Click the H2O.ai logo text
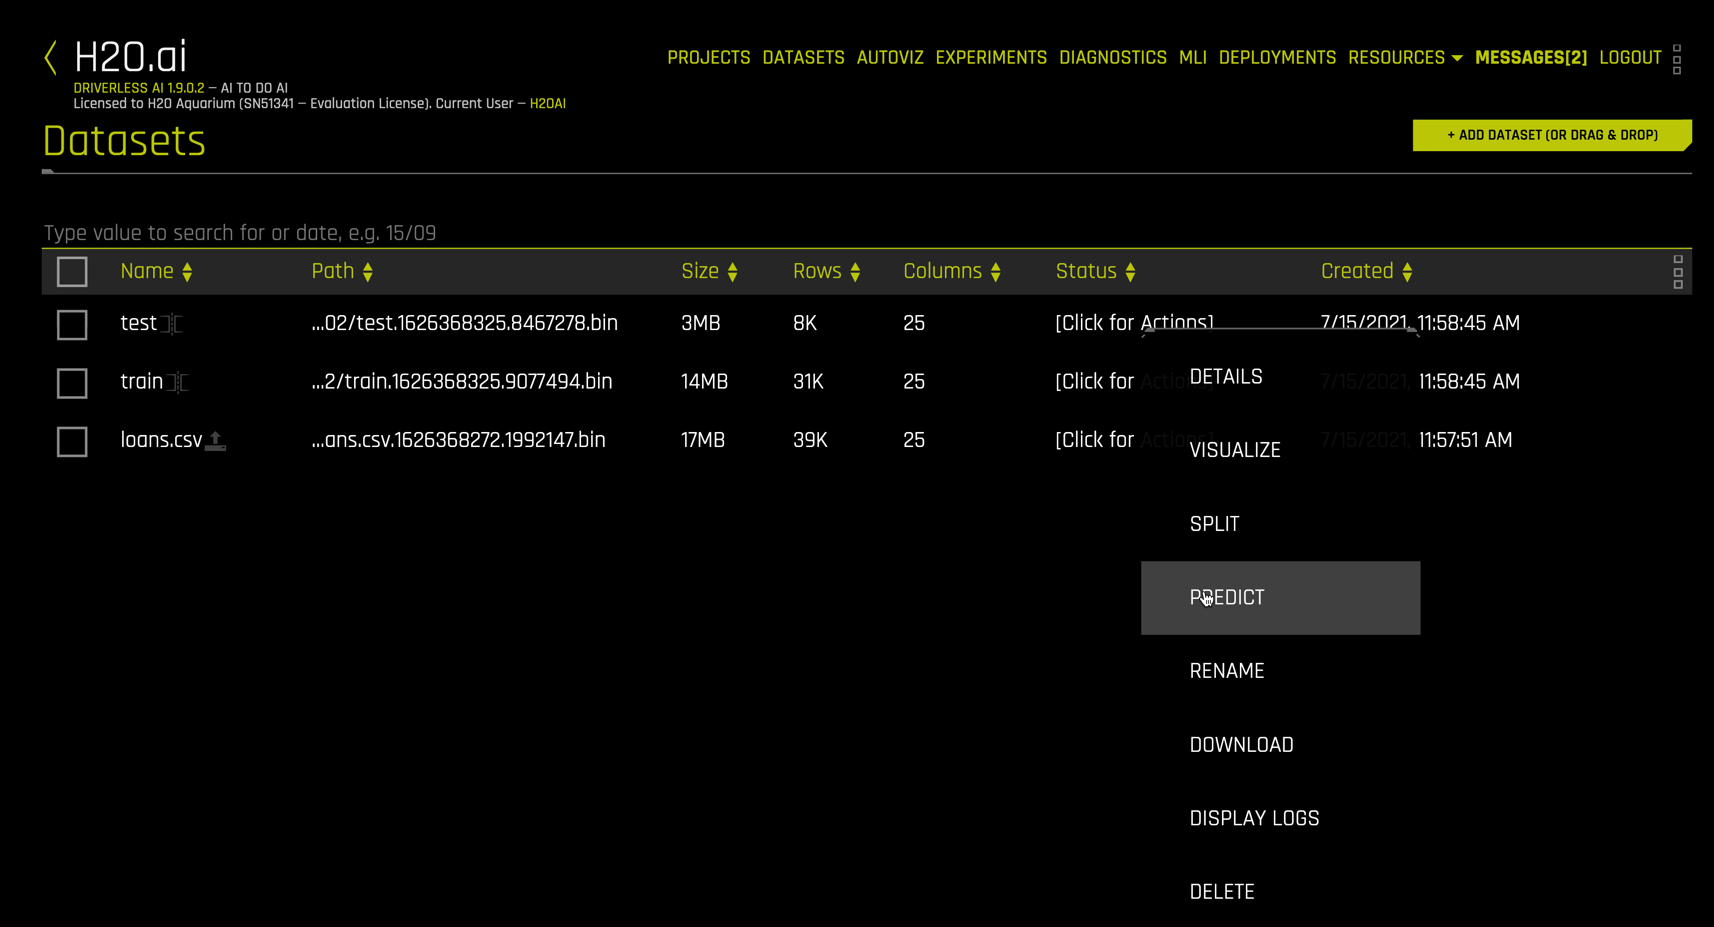 coord(130,57)
